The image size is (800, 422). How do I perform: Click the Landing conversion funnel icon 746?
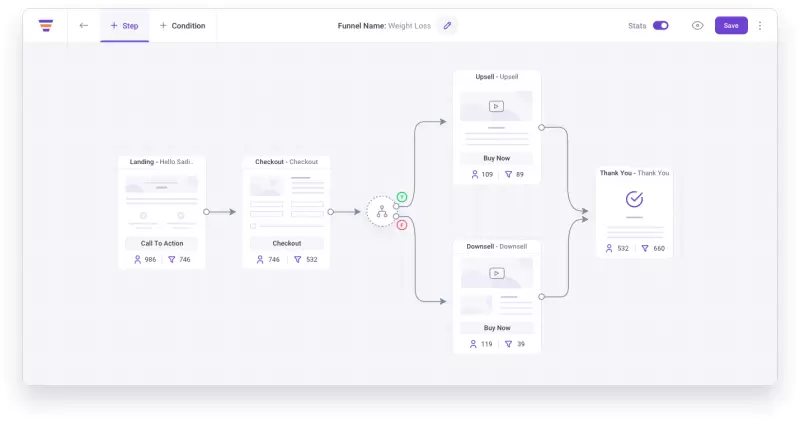(172, 259)
